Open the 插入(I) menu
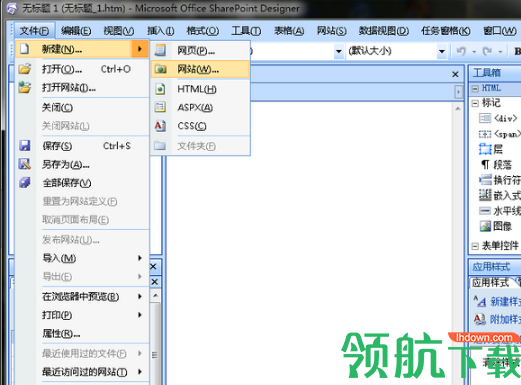The image size is (521, 385). pyautogui.click(x=161, y=31)
